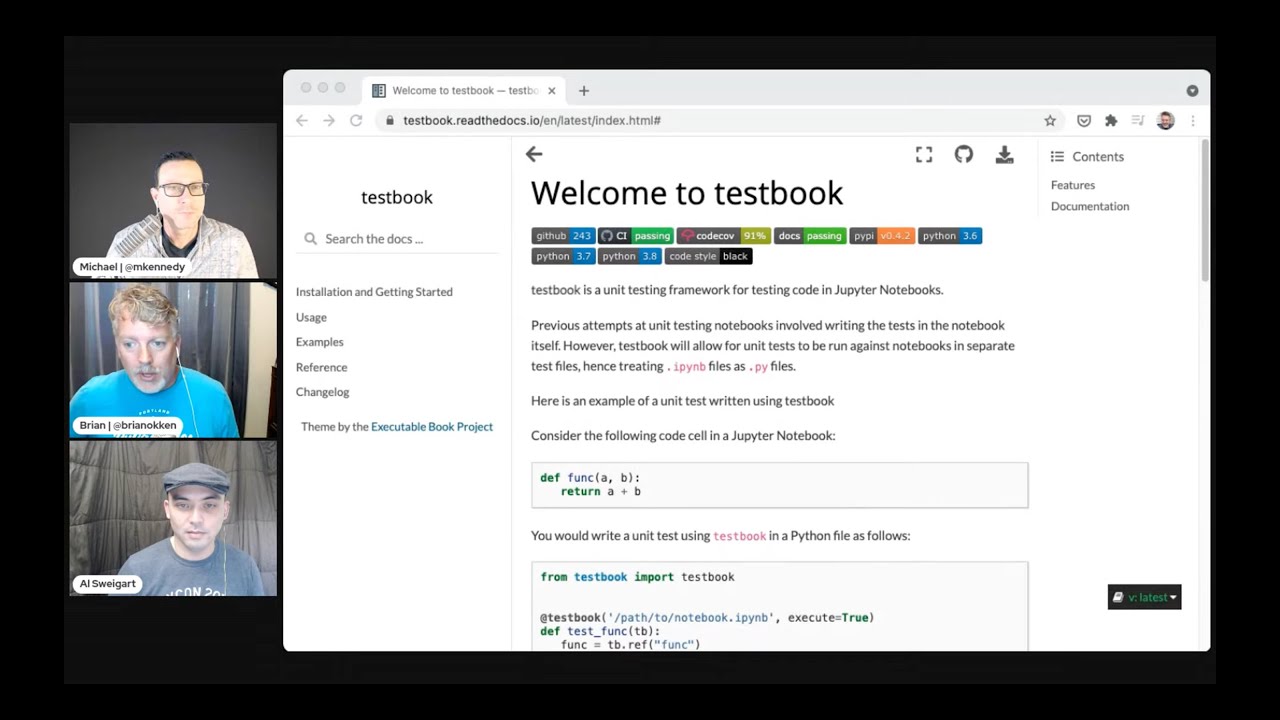The image size is (1280, 720).
Task: Click the docs passing badge
Action: pyautogui.click(x=810, y=236)
